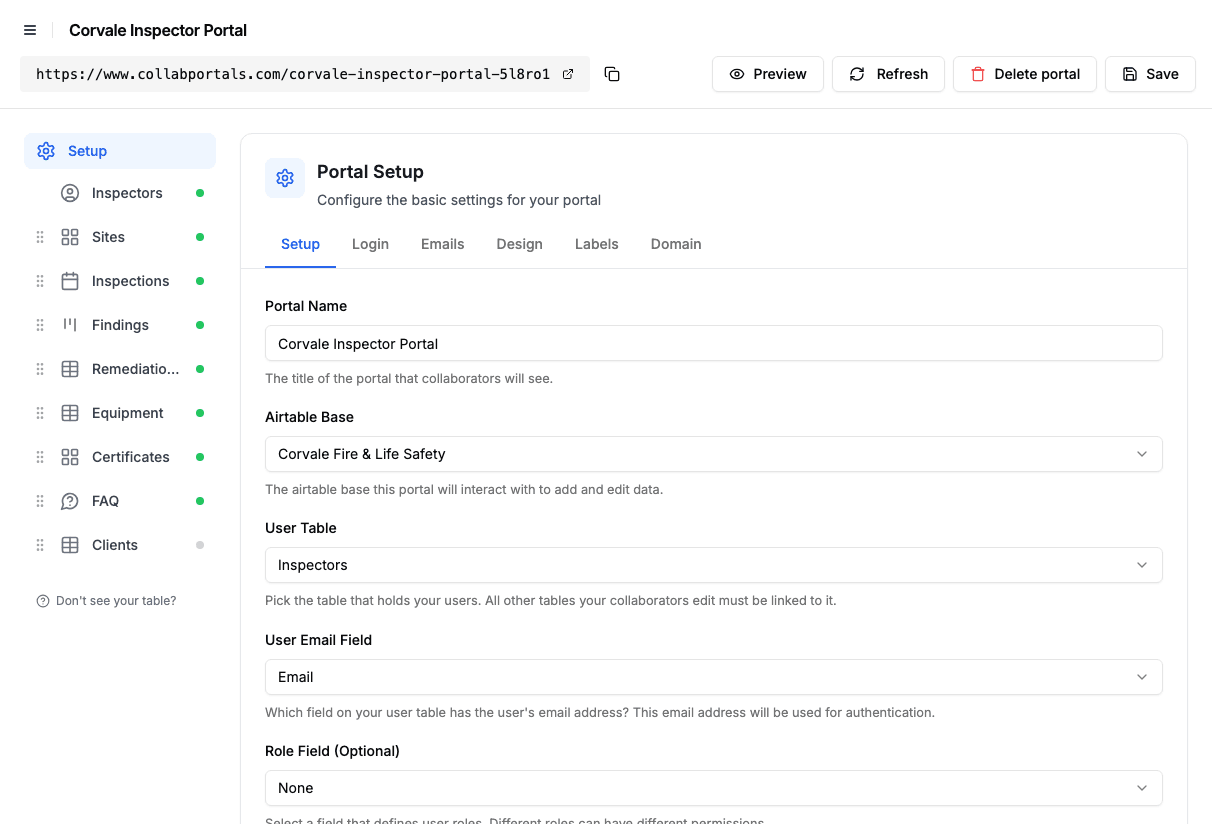The height and width of the screenshot is (824, 1212).
Task: Open the User Table dropdown
Action: tap(713, 565)
